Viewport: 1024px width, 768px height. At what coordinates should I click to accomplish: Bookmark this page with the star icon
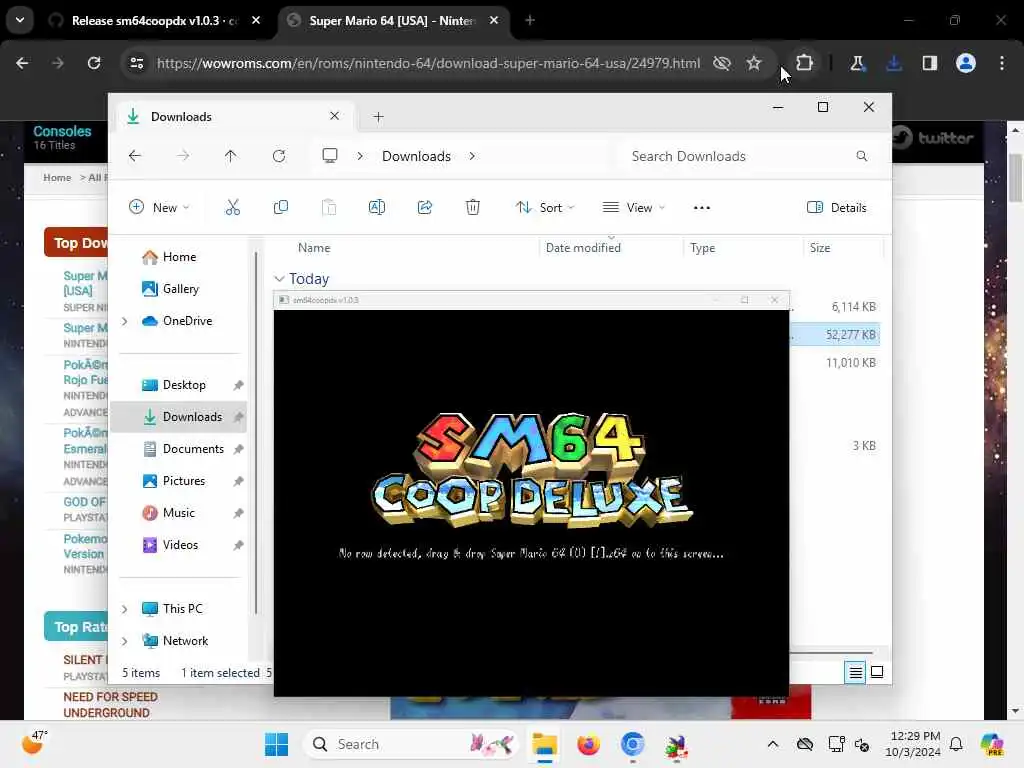tap(754, 63)
